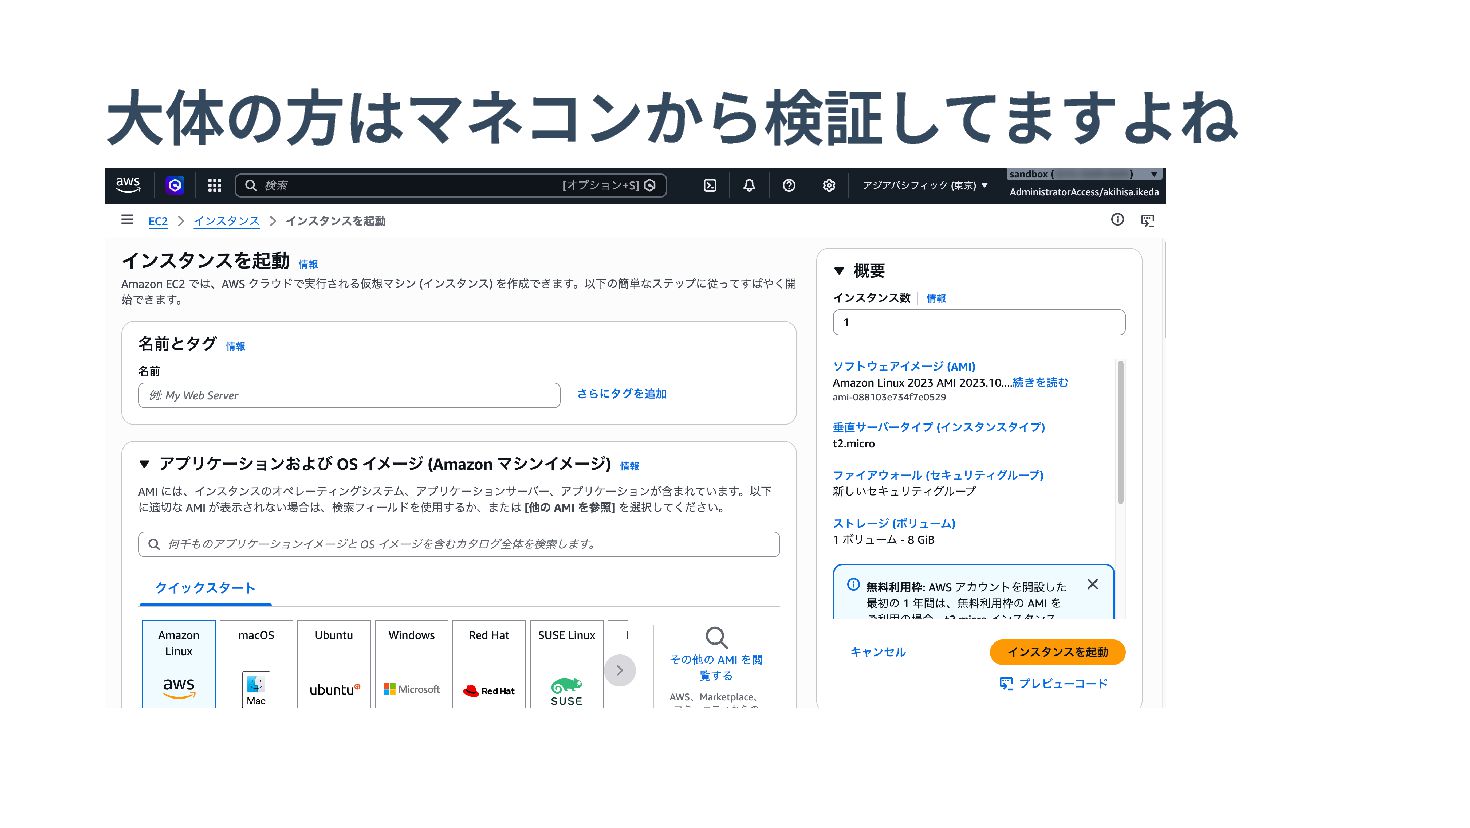Click the summary panel vertical scrollbar
This screenshot has height=828, width=1470.
(x=1121, y=432)
